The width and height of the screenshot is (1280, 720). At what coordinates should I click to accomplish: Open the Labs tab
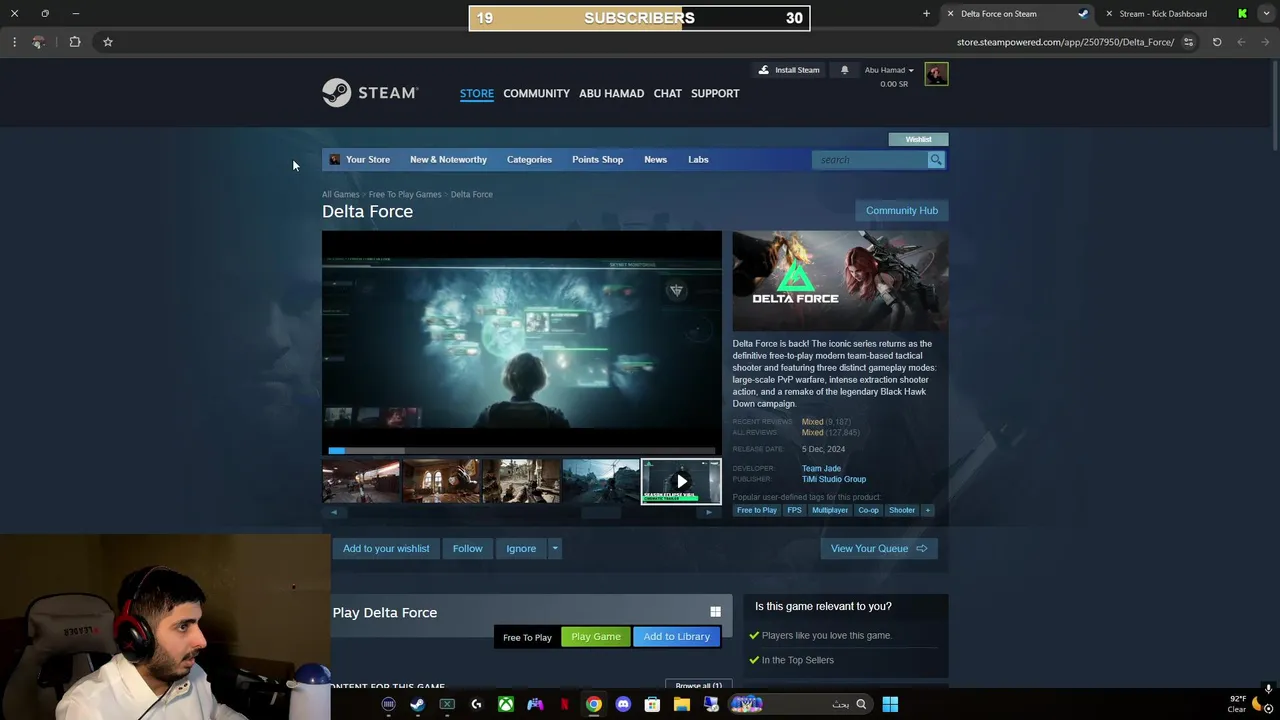tap(698, 160)
